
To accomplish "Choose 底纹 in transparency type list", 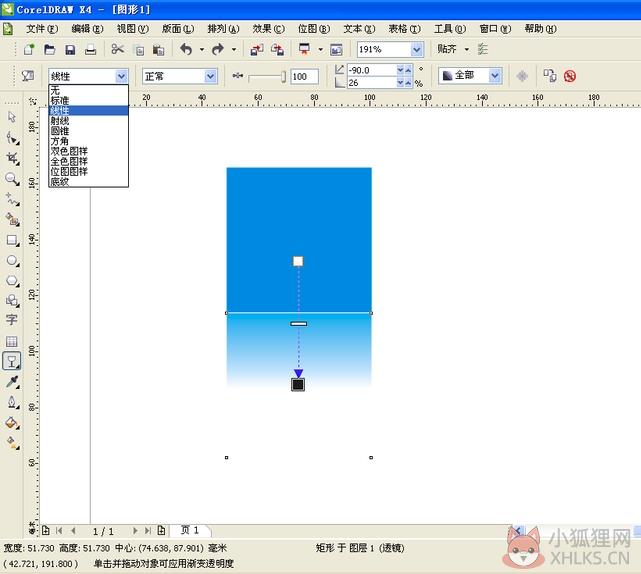I will [x=88, y=182].
